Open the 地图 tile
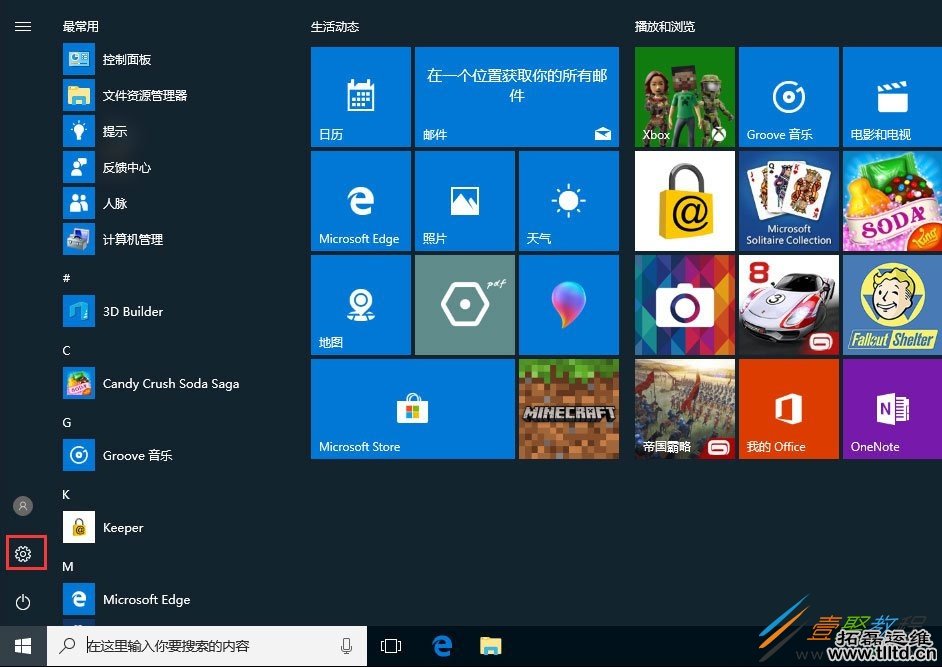The width and height of the screenshot is (942, 667). (x=360, y=304)
